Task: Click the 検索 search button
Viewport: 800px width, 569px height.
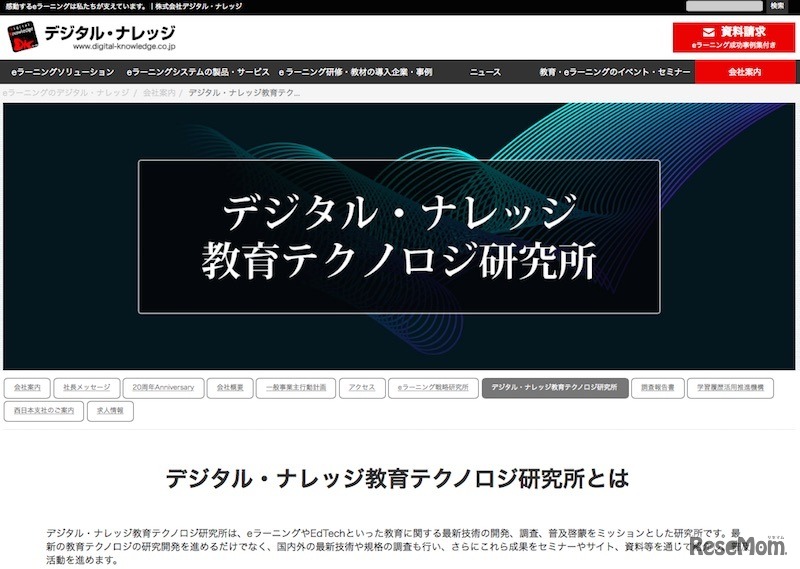Action: (778, 6)
